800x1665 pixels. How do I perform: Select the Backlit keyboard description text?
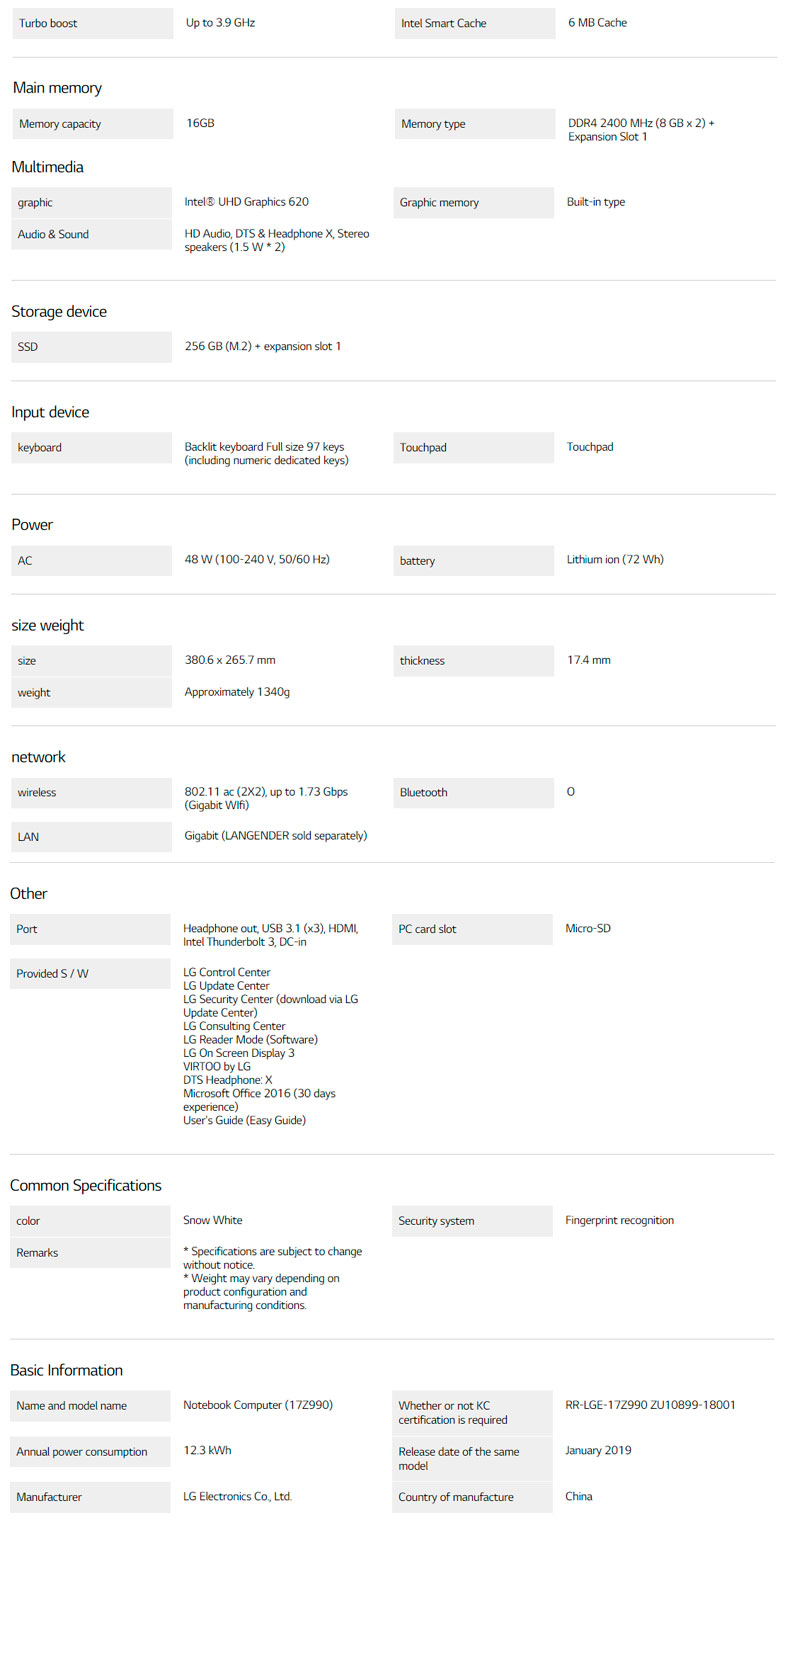(266, 454)
